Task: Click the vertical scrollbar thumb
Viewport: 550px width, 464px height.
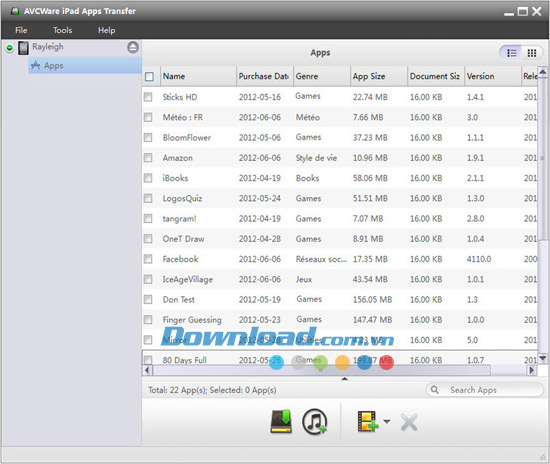Action: (x=543, y=159)
